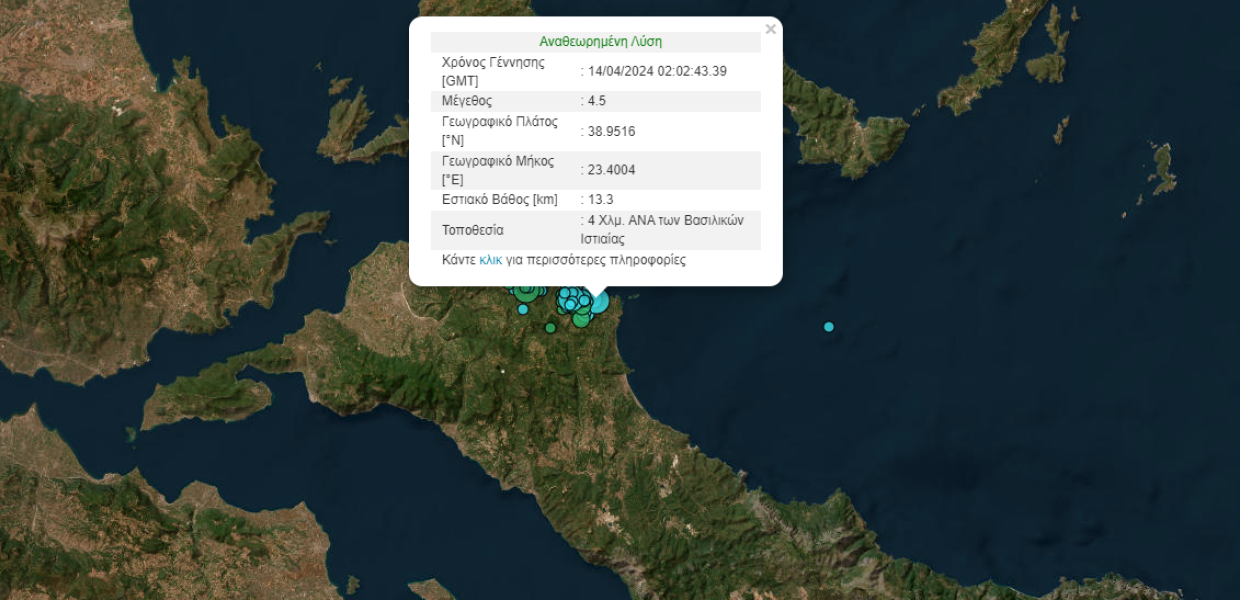Image resolution: width=1240 pixels, height=600 pixels.
Task: Click the 'Γεωγραφικό Μήκος [°E]' label
Action: (x=498, y=170)
